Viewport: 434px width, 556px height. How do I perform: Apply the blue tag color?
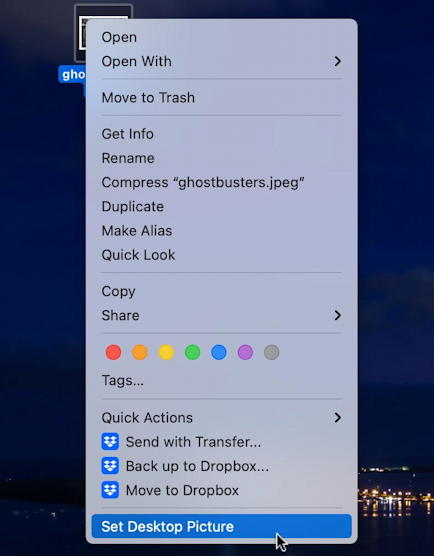(x=219, y=352)
